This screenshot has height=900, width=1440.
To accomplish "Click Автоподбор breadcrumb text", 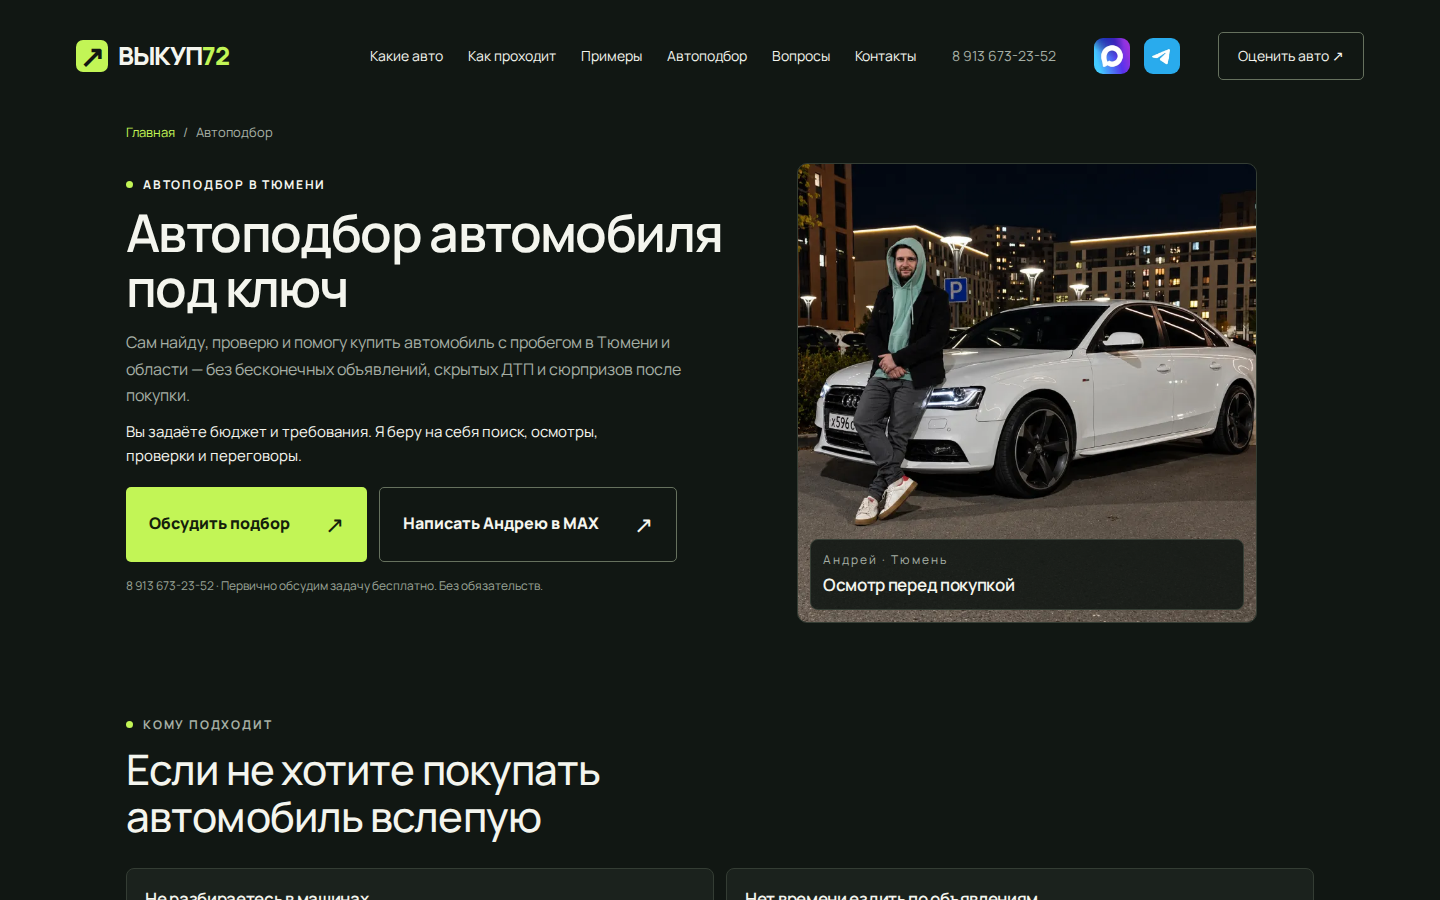I will coord(234,132).
